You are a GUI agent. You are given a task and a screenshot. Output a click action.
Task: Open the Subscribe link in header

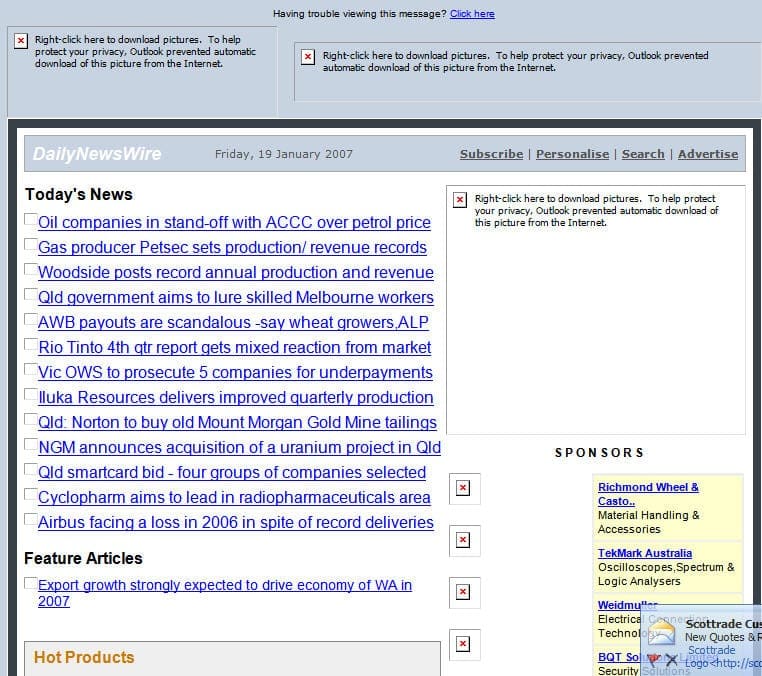coord(491,154)
